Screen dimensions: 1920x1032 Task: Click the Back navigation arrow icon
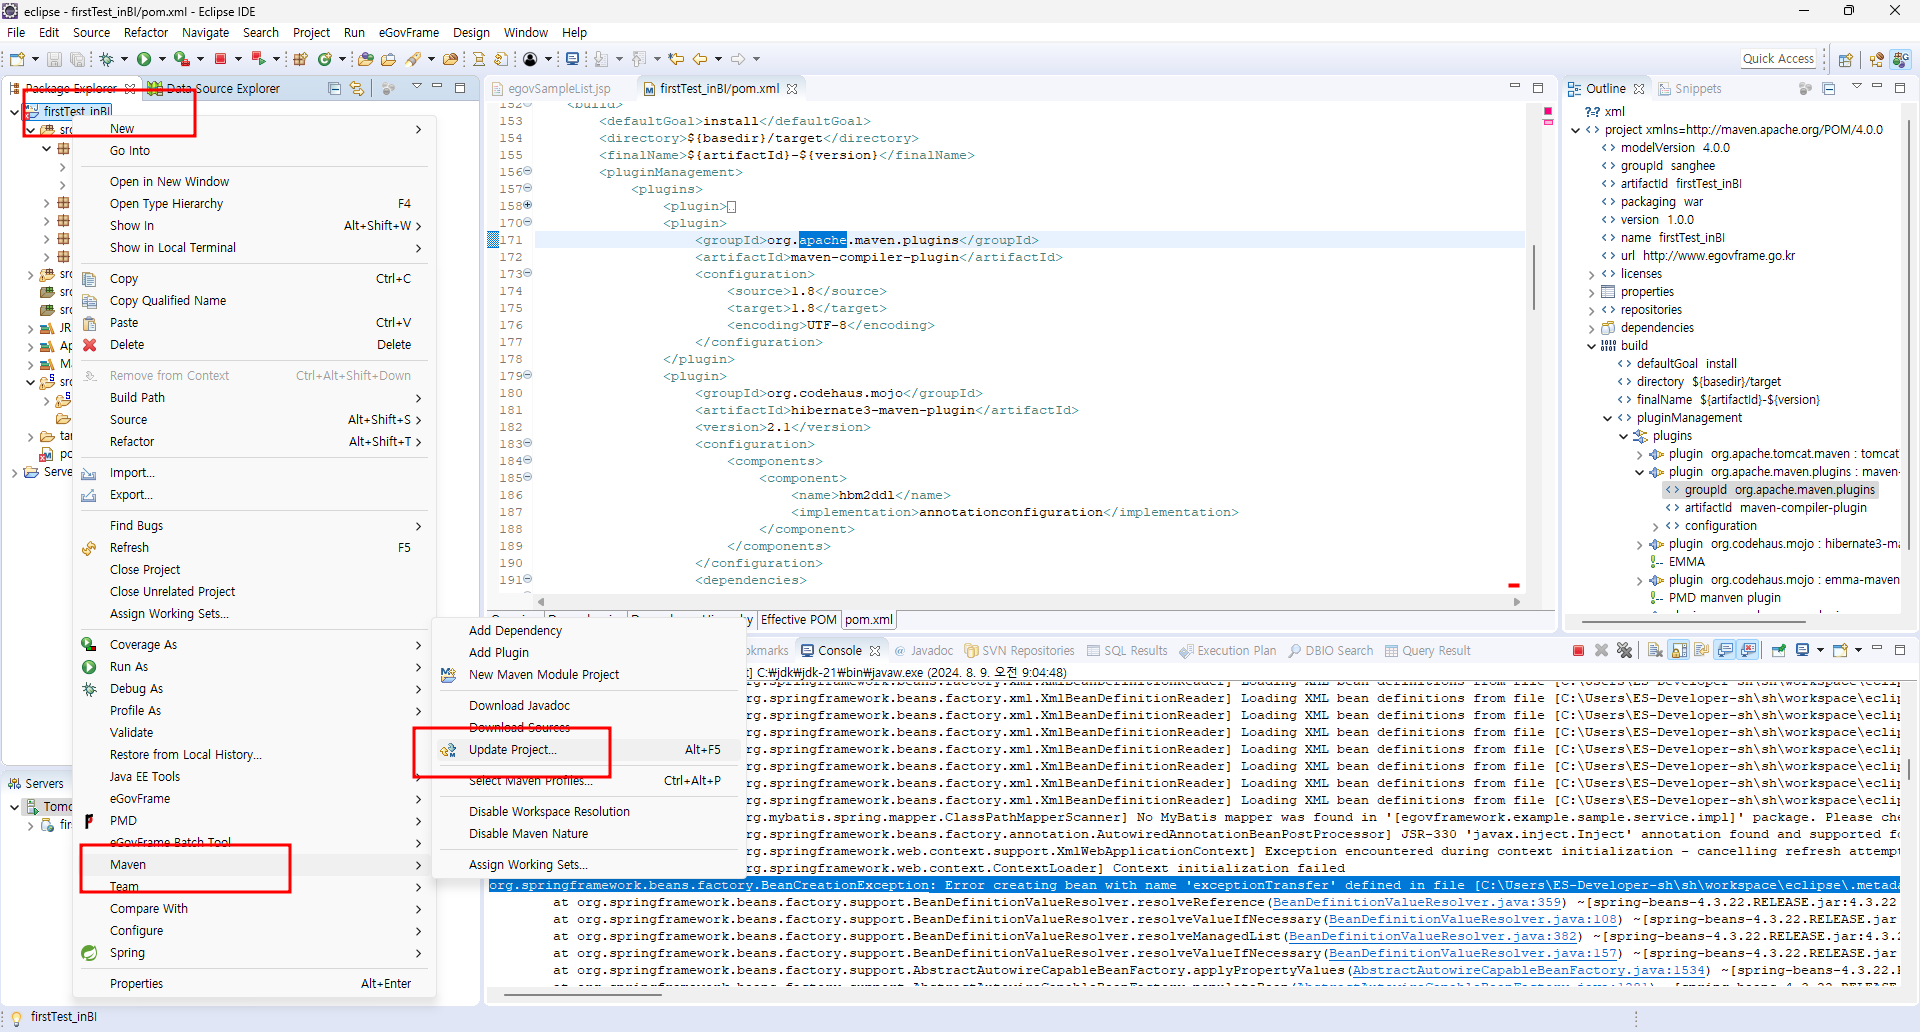pyautogui.click(x=700, y=59)
